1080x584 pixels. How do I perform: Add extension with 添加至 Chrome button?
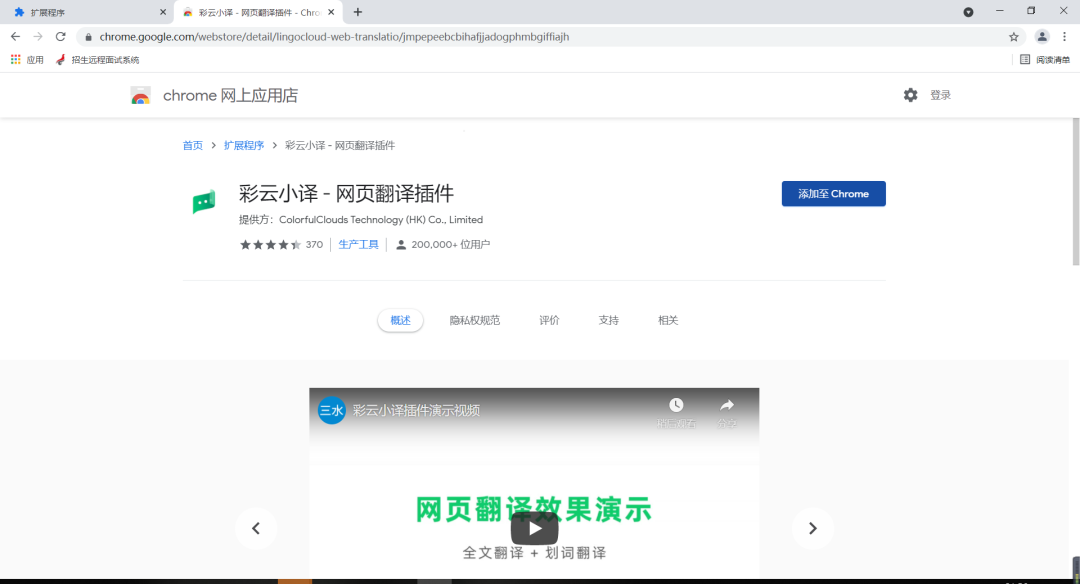coord(833,194)
